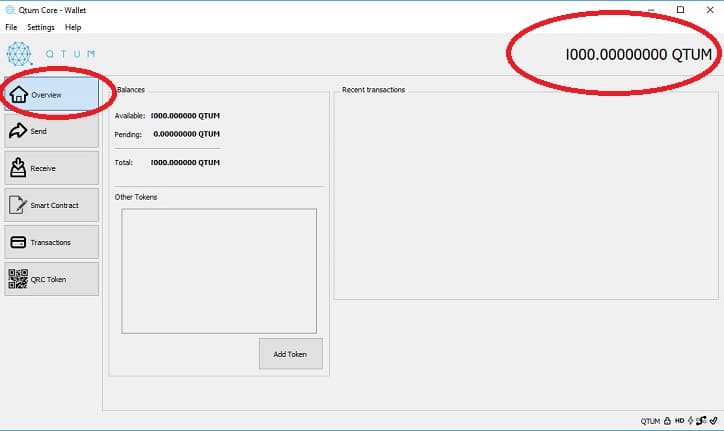Click the HD wallet status icon
Image resolution: width=724 pixels, height=431 pixels.
679,421
